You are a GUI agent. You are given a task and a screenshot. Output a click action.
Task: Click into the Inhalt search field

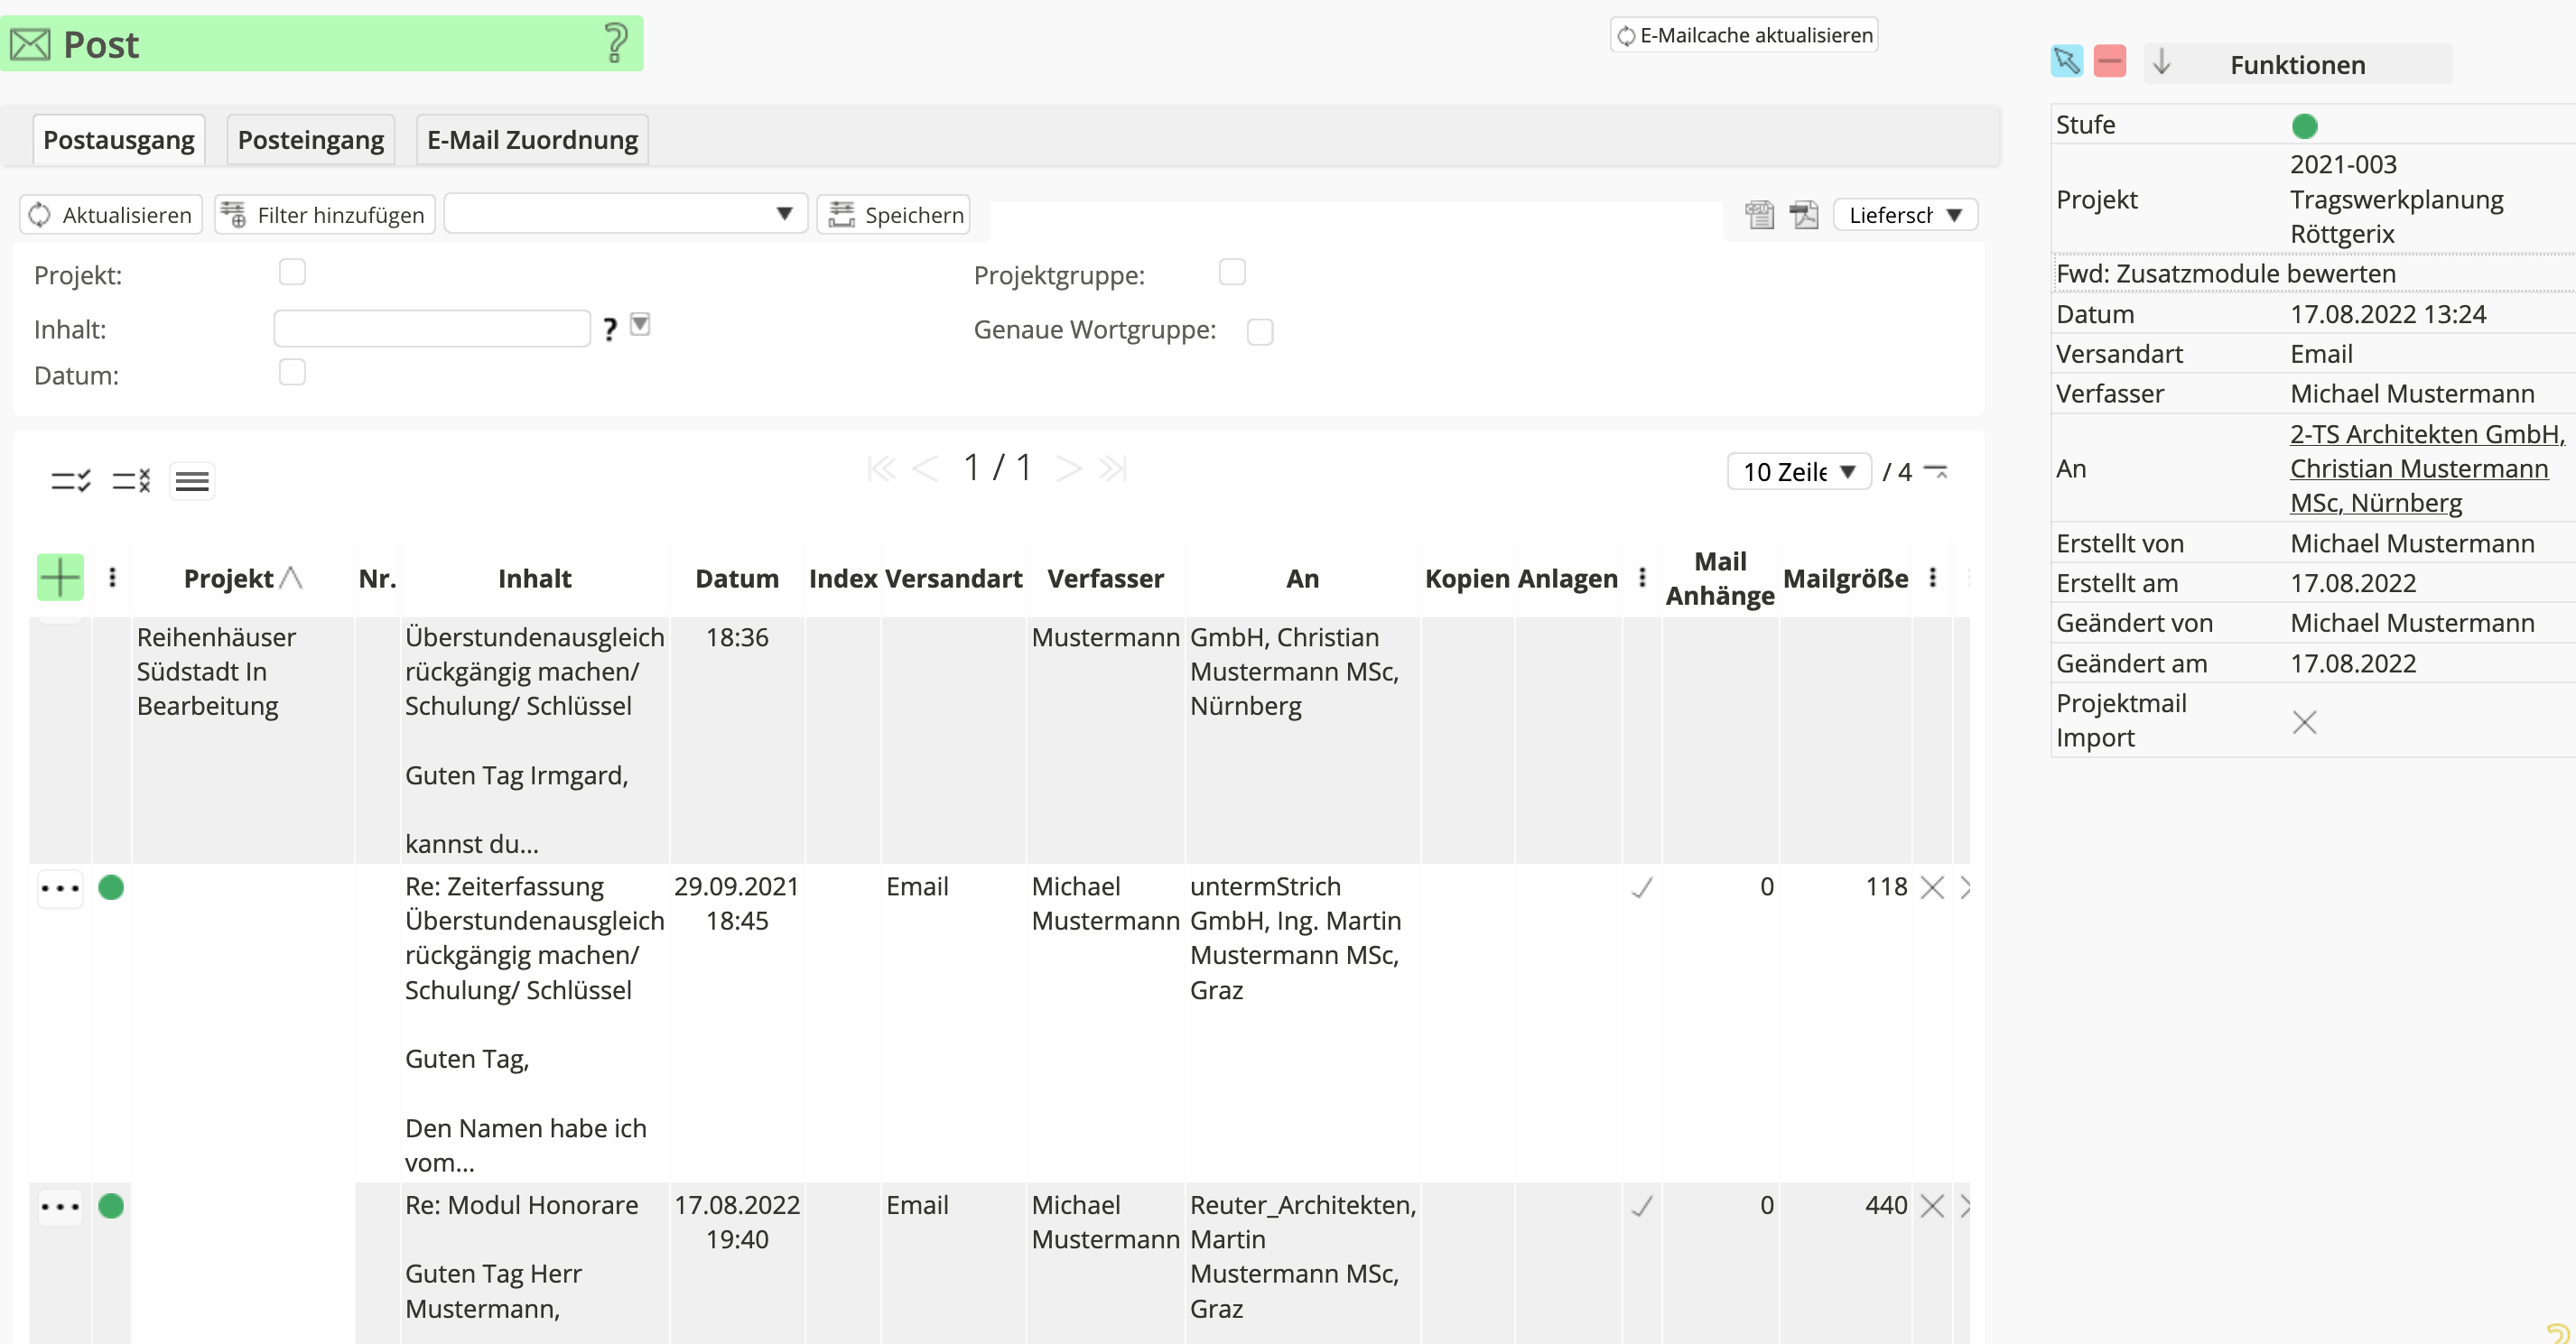click(432, 329)
